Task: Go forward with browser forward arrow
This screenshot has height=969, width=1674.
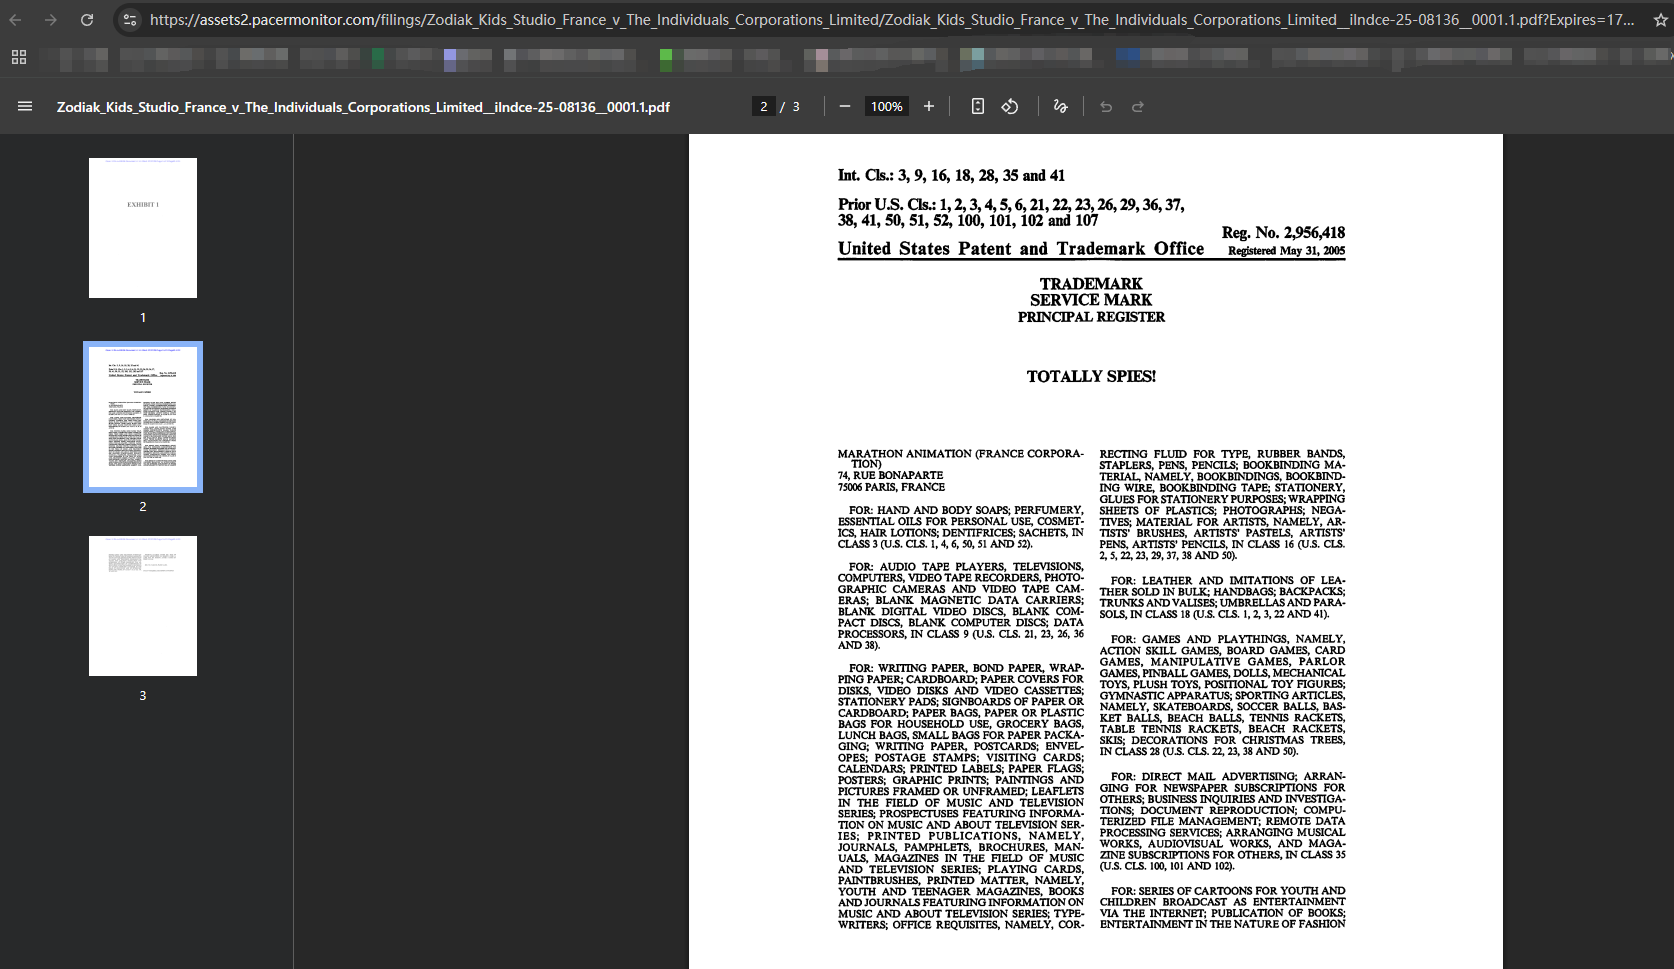Action: 51,20
